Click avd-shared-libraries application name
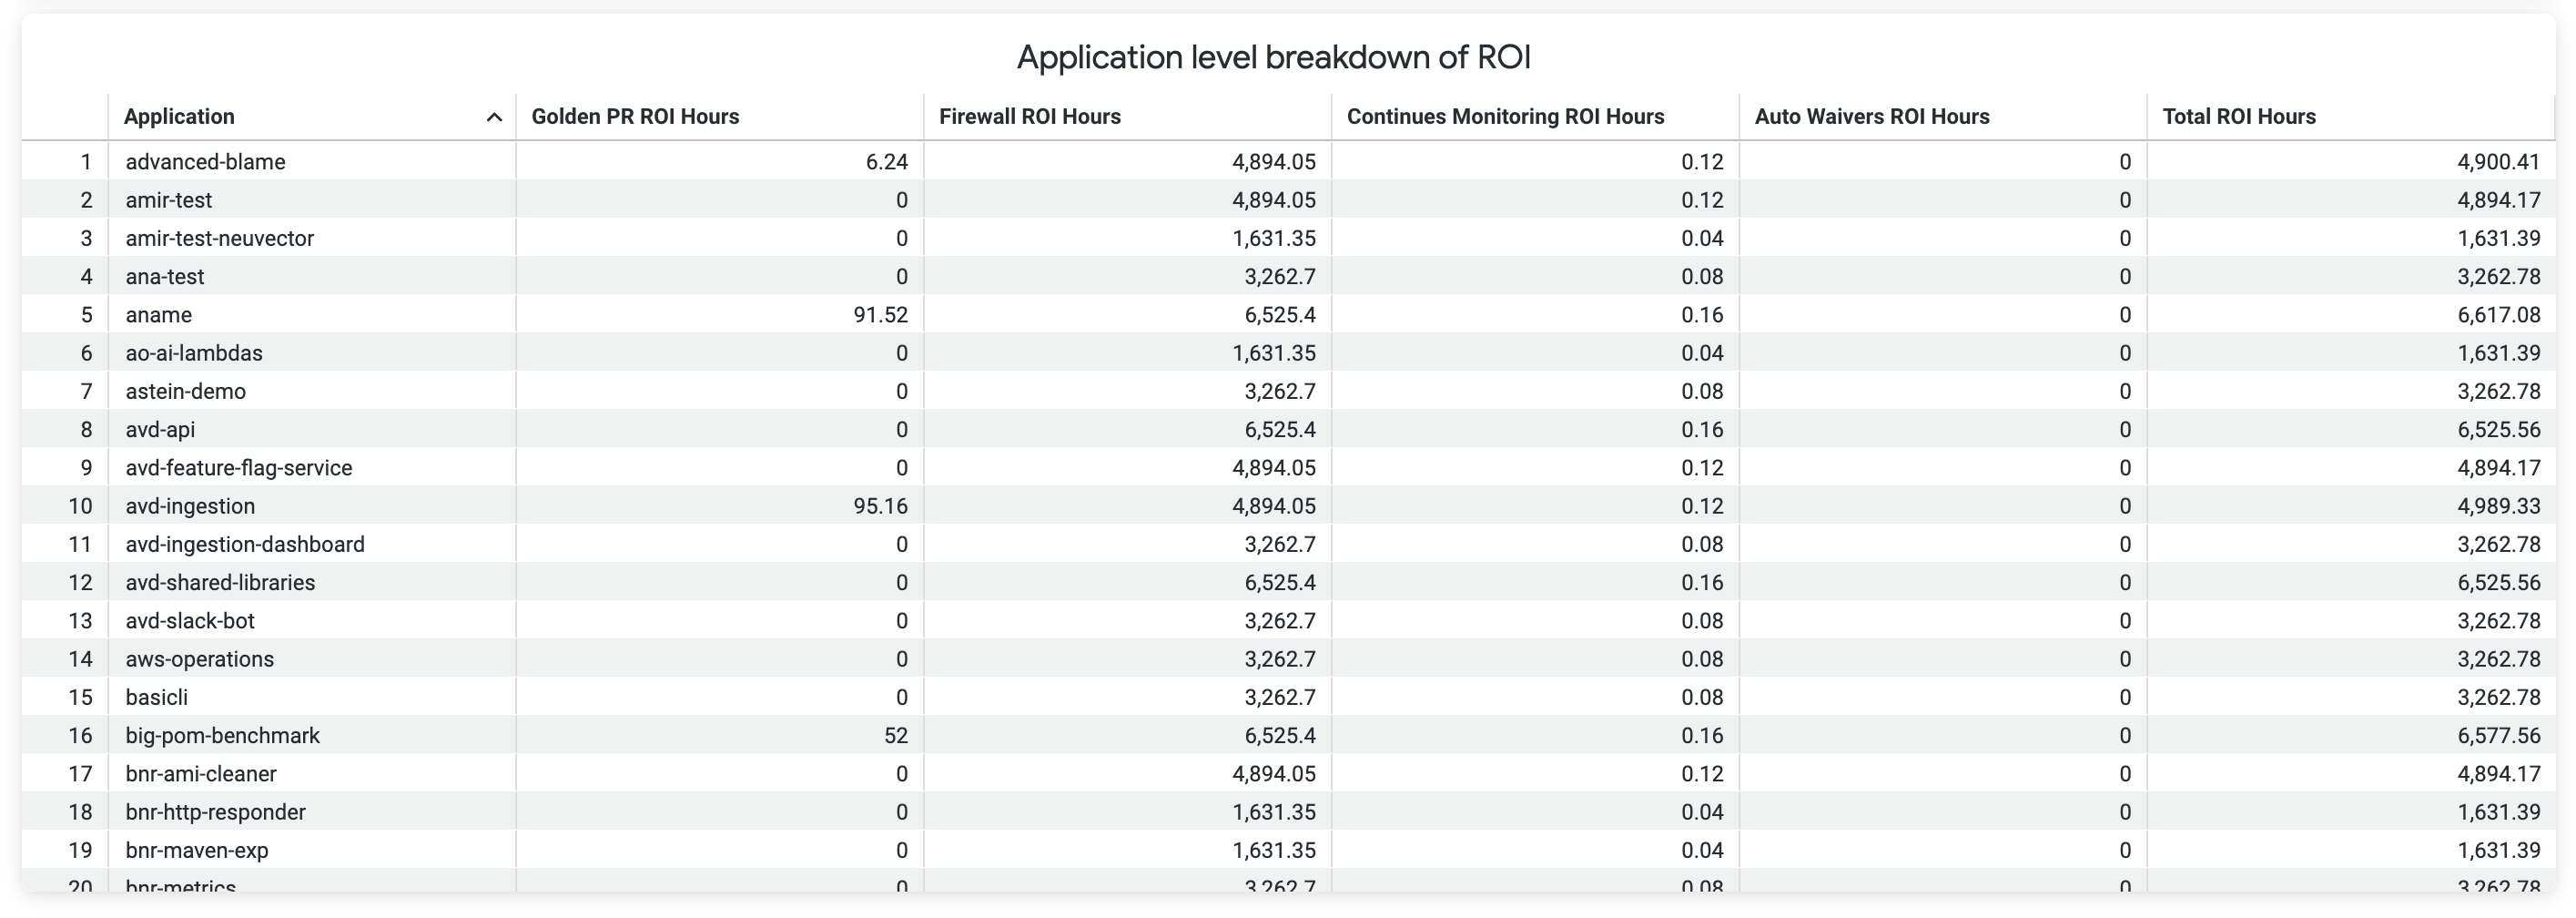The width and height of the screenshot is (2576, 918). tap(220, 583)
